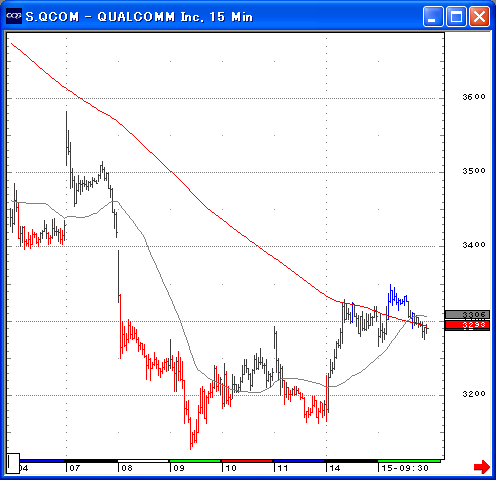Click the red 3293 price label
Screen dimensions: 496x480
(467, 324)
